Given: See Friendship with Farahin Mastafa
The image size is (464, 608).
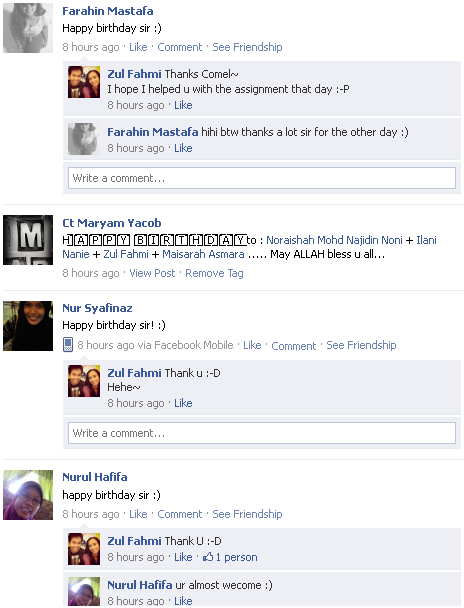Looking at the screenshot, I should pyautogui.click(x=247, y=47).
